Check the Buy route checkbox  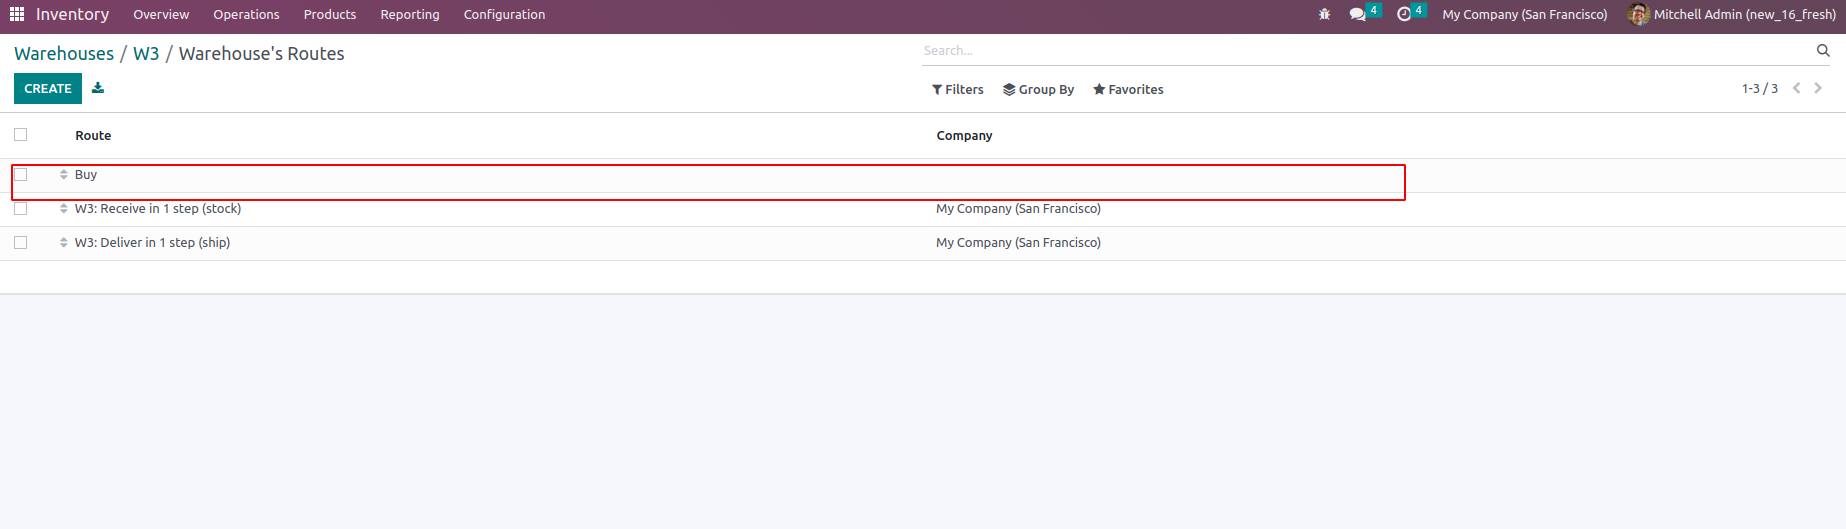point(21,175)
